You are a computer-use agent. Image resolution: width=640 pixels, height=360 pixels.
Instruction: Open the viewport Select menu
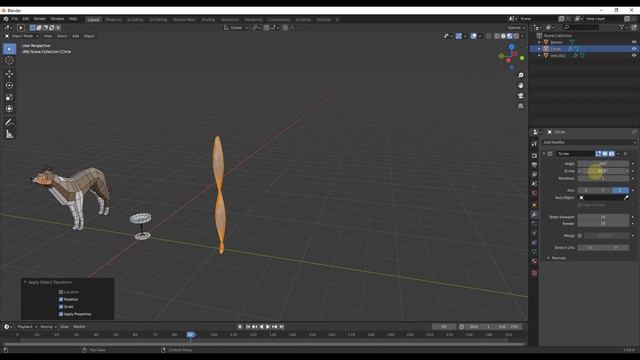62,36
